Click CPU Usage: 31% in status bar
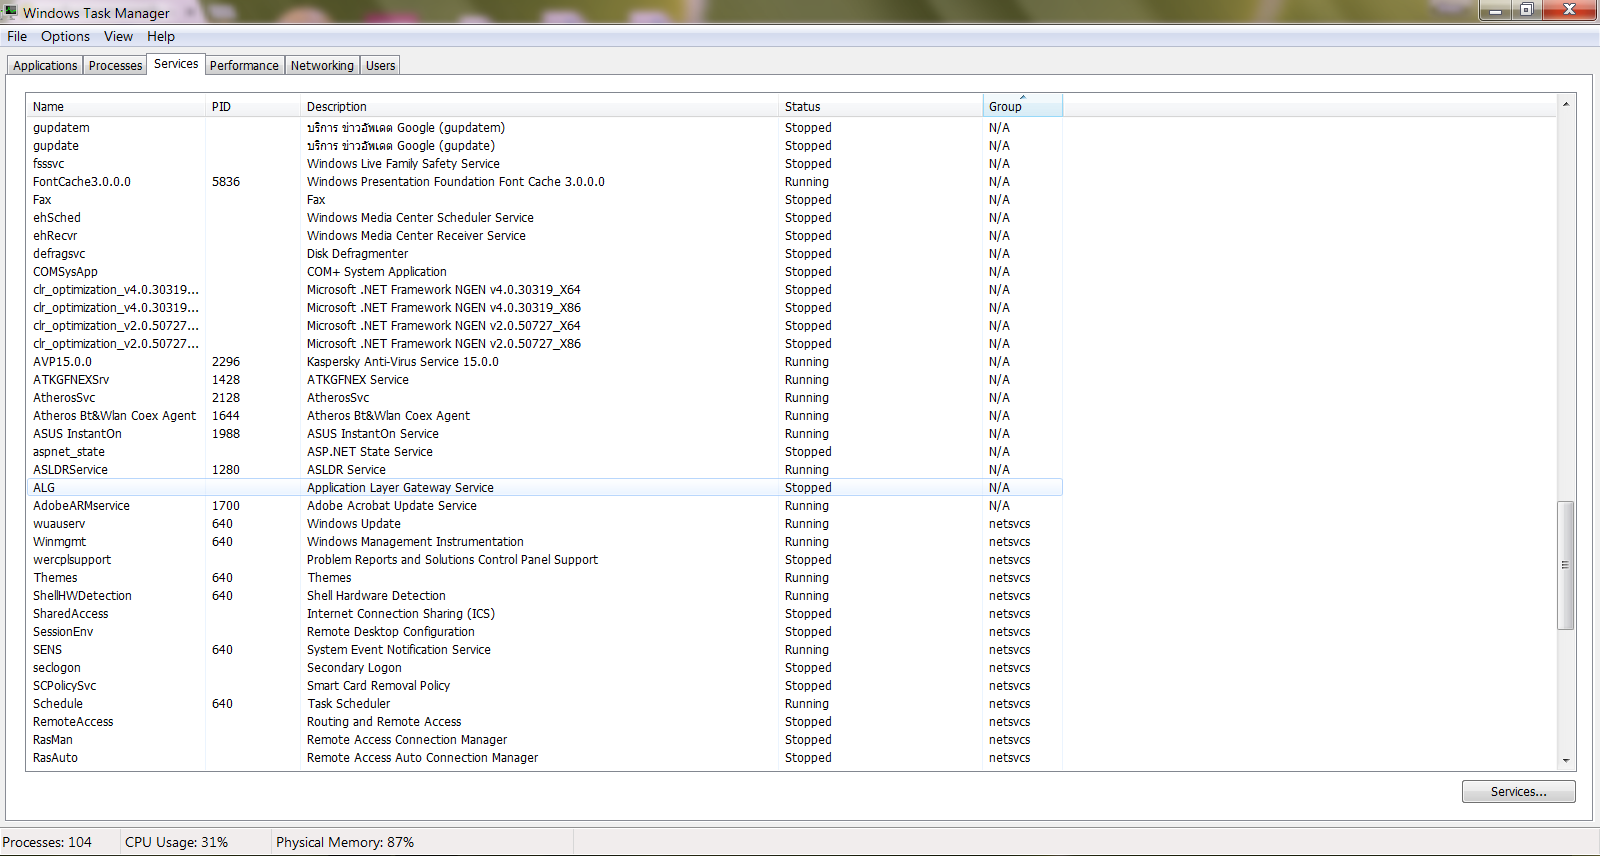Screen dimensions: 1600x856 pos(176,842)
